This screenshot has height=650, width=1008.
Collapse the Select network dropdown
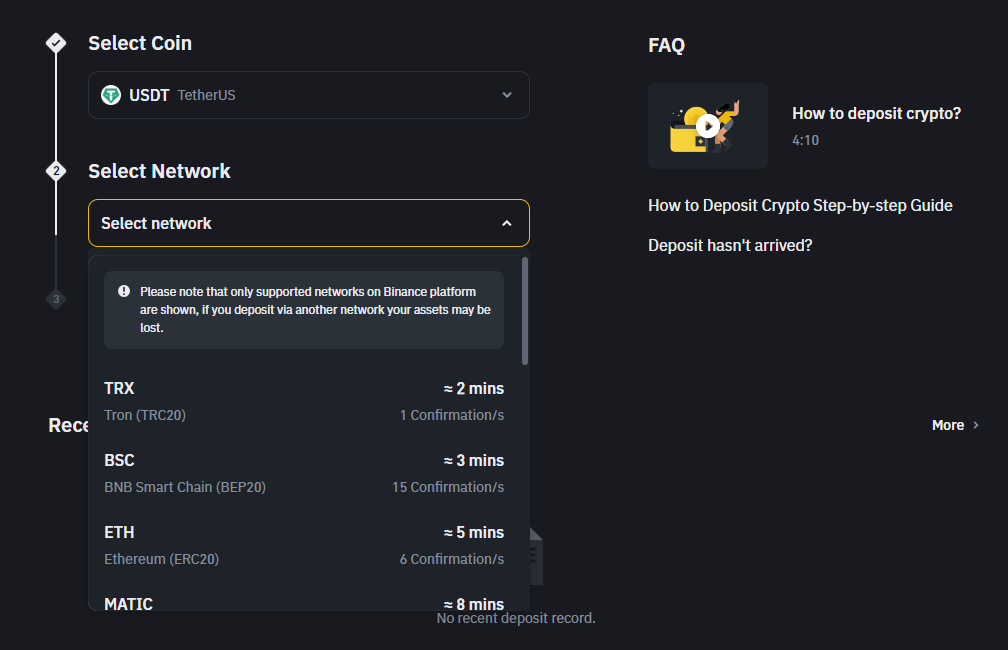click(x=309, y=223)
